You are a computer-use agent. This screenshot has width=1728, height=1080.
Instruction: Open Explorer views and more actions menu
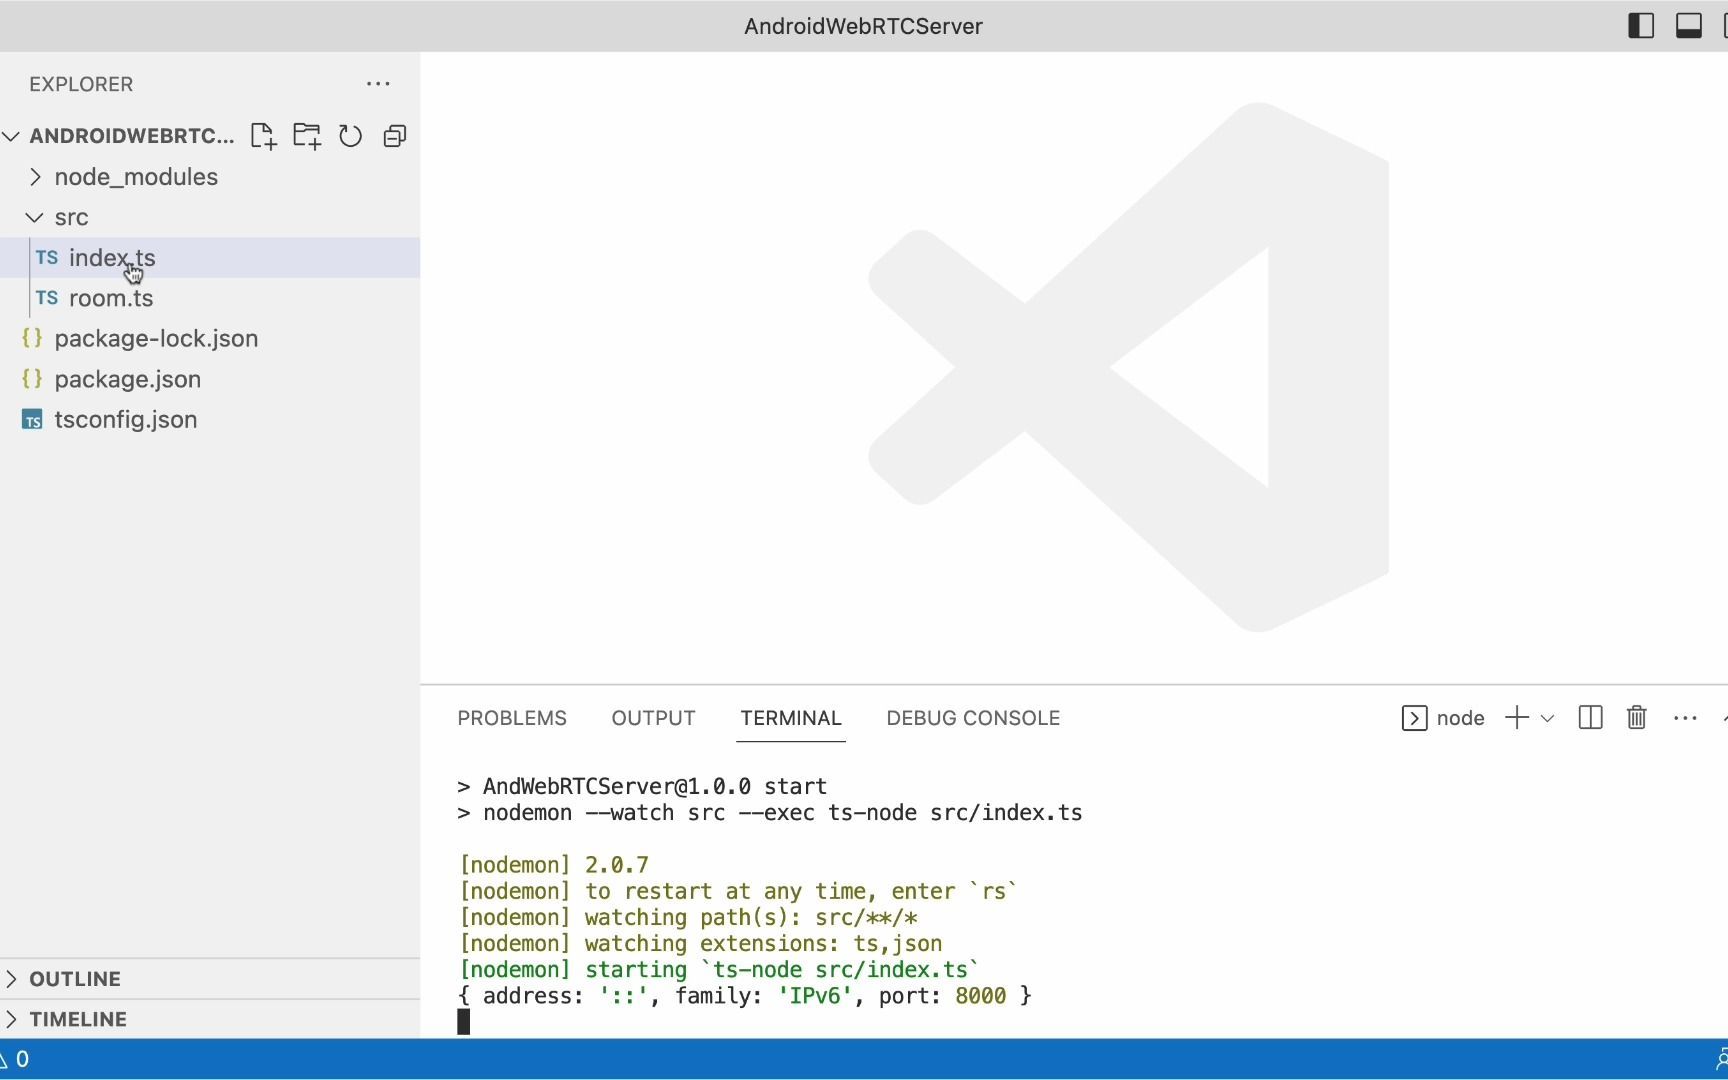[378, 84]
